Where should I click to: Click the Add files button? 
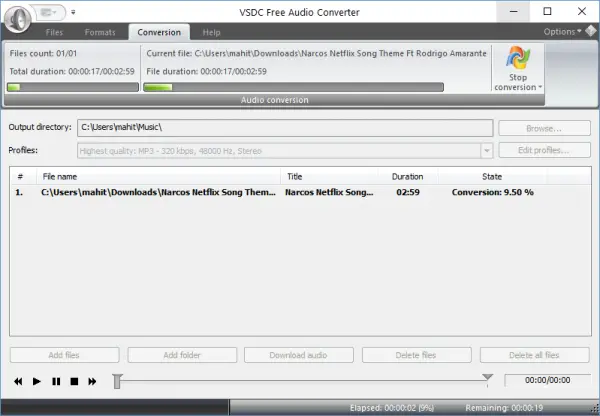point(64,355)
